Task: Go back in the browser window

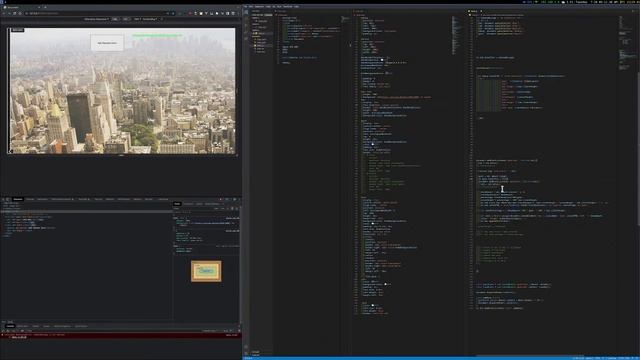Action: point(4,13)
